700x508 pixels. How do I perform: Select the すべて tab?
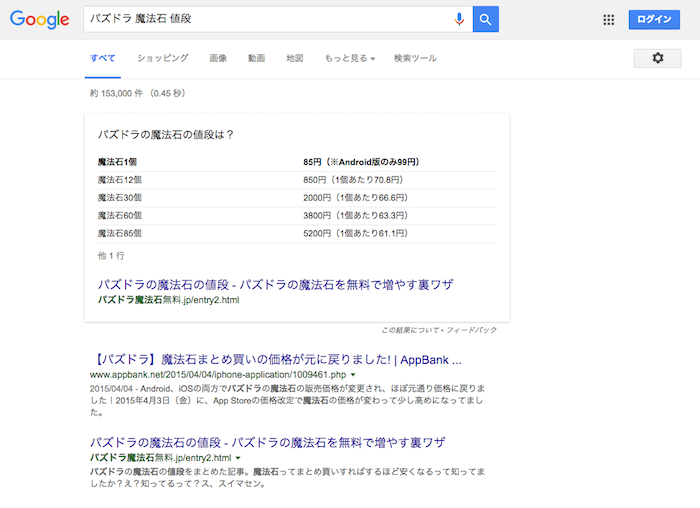(x=102, y=58)
